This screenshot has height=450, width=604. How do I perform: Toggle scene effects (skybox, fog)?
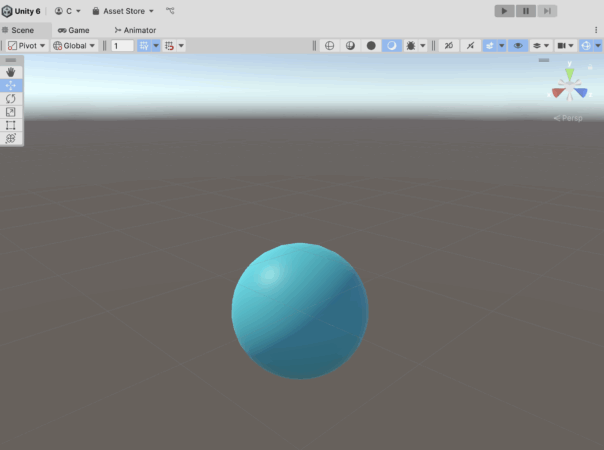[490, 45]
